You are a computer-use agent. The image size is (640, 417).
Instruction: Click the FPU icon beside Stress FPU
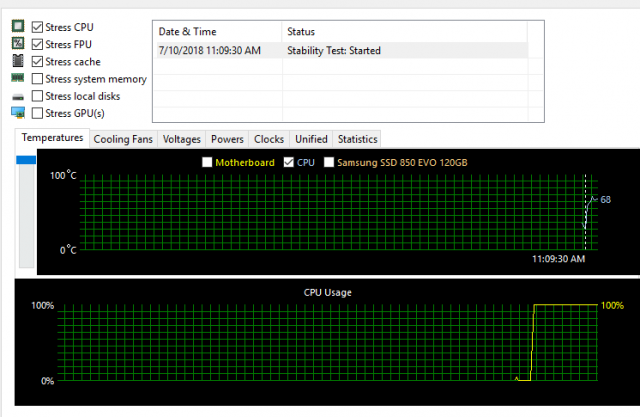[18, 44]
